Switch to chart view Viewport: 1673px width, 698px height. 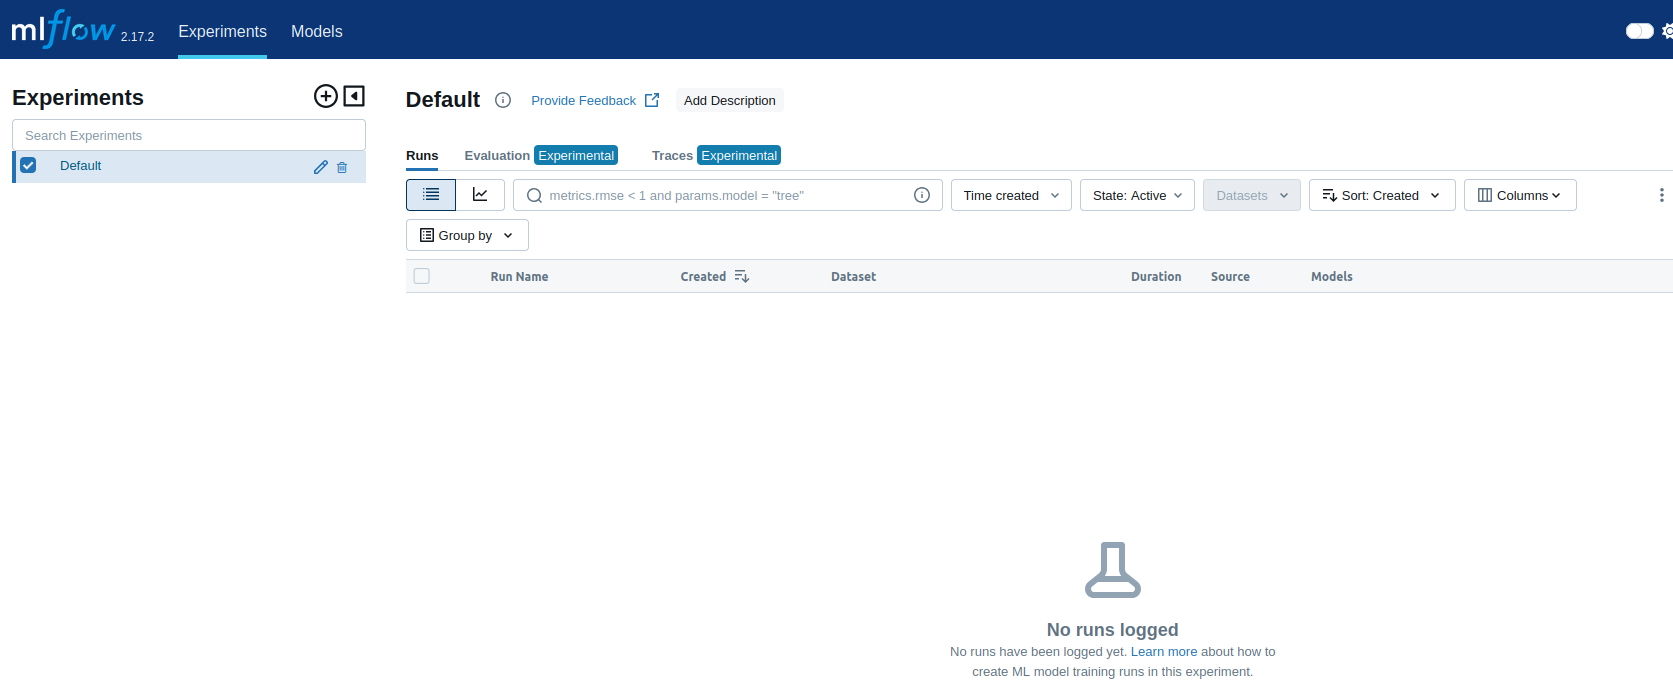(480, 195)
